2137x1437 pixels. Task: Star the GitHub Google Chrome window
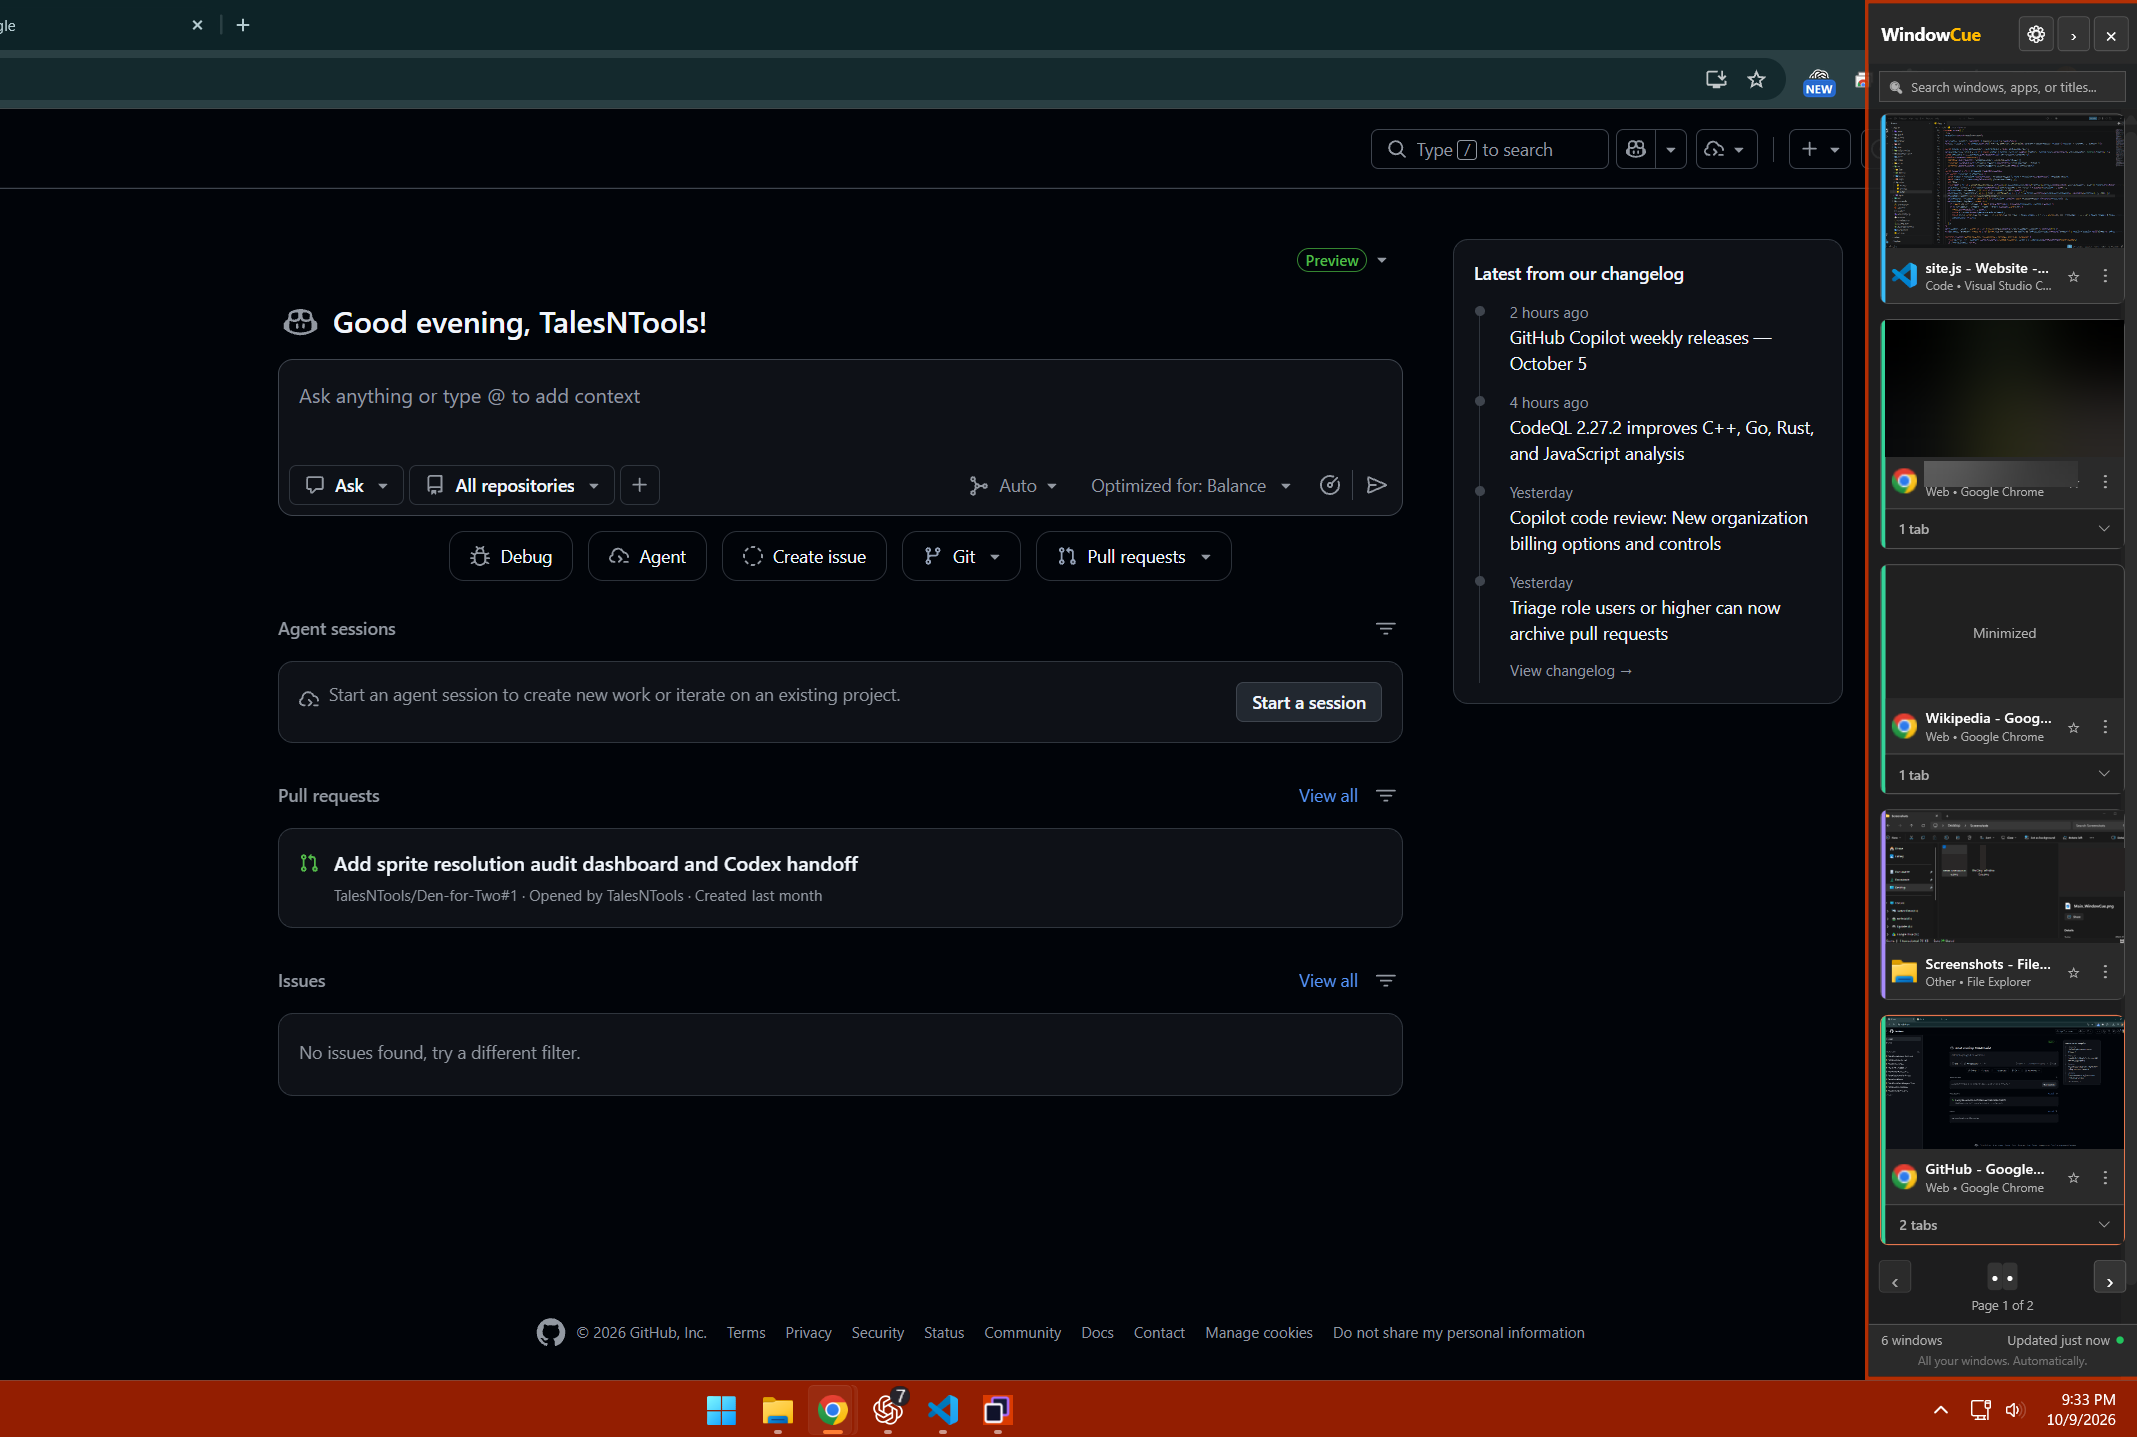pyautogui.click(x=2074, y=1178)
